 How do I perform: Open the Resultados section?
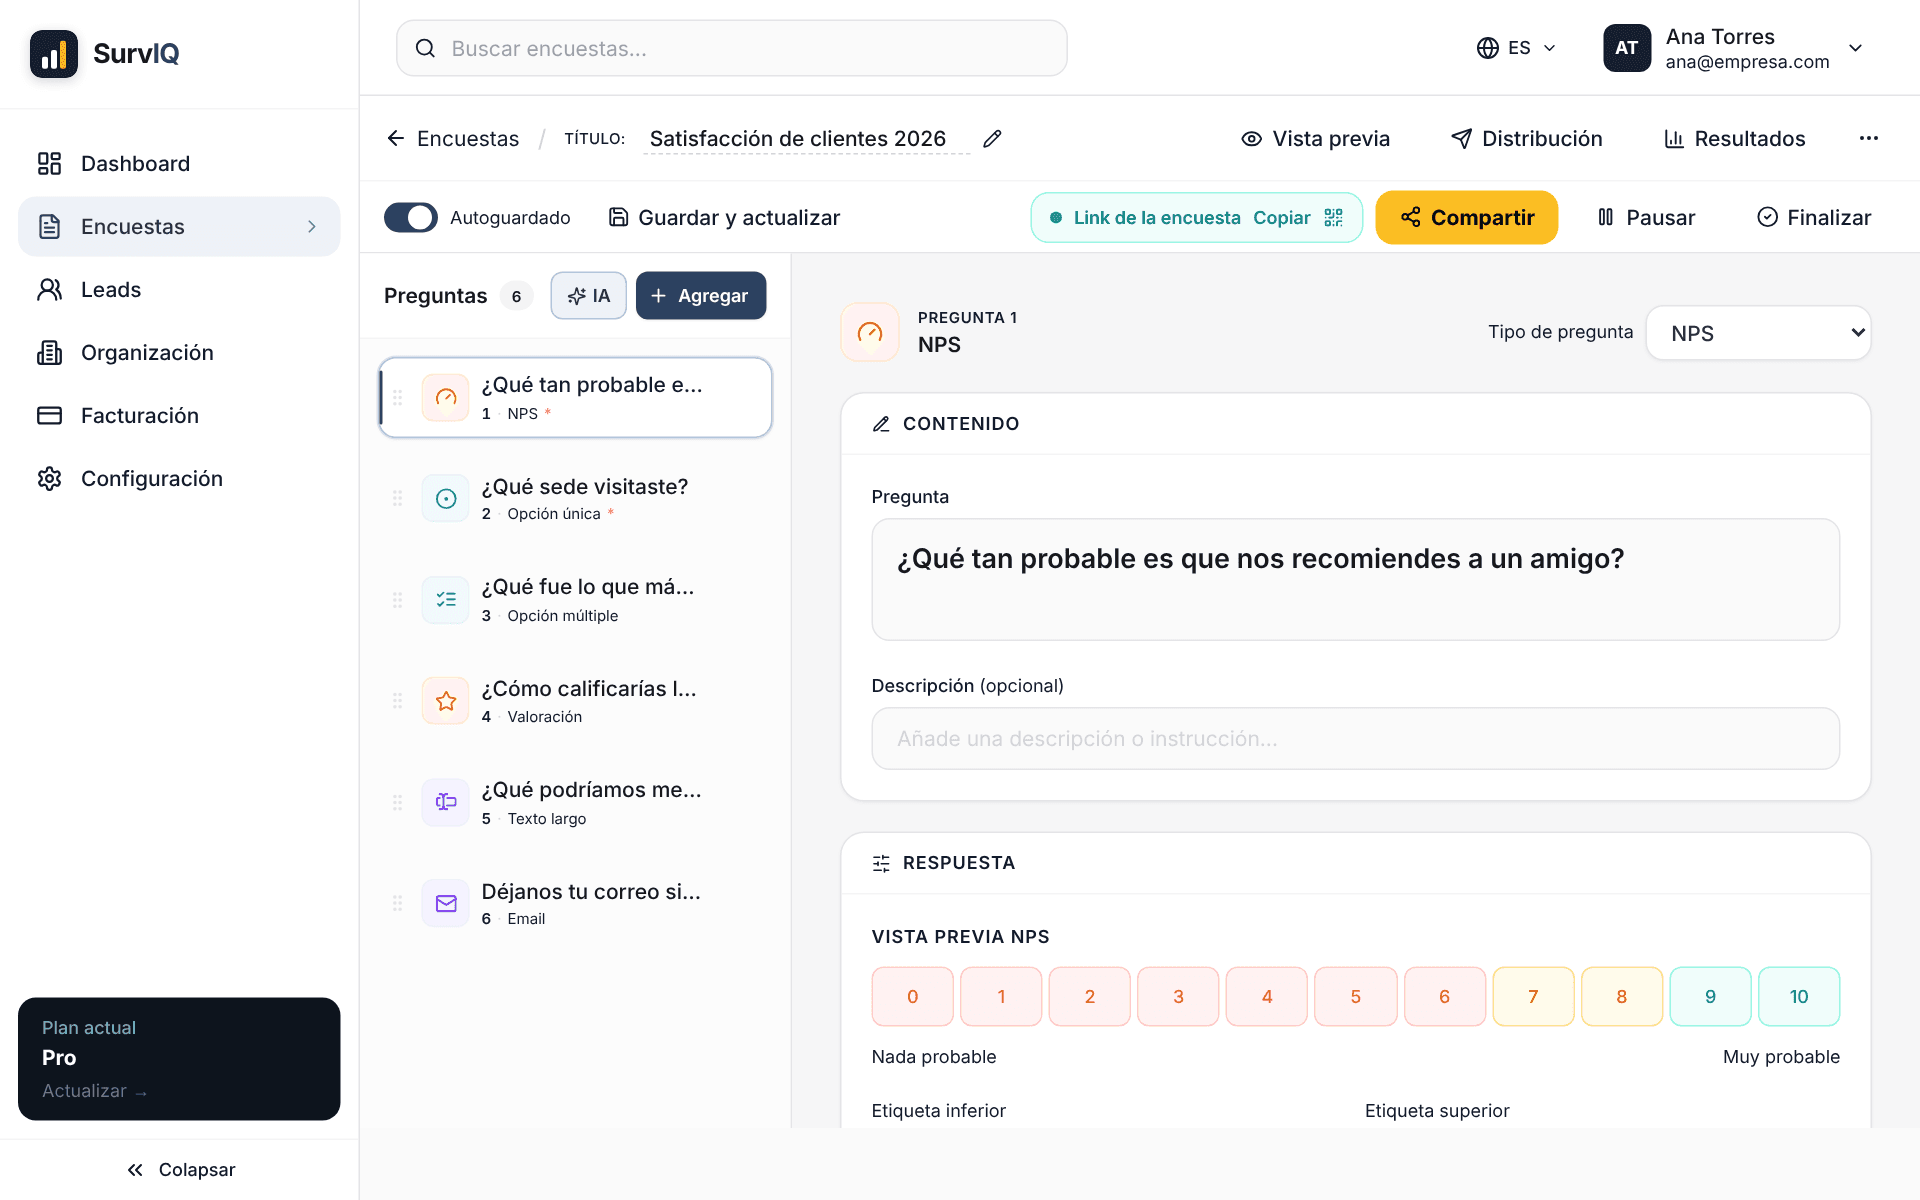pos(1734,139)
